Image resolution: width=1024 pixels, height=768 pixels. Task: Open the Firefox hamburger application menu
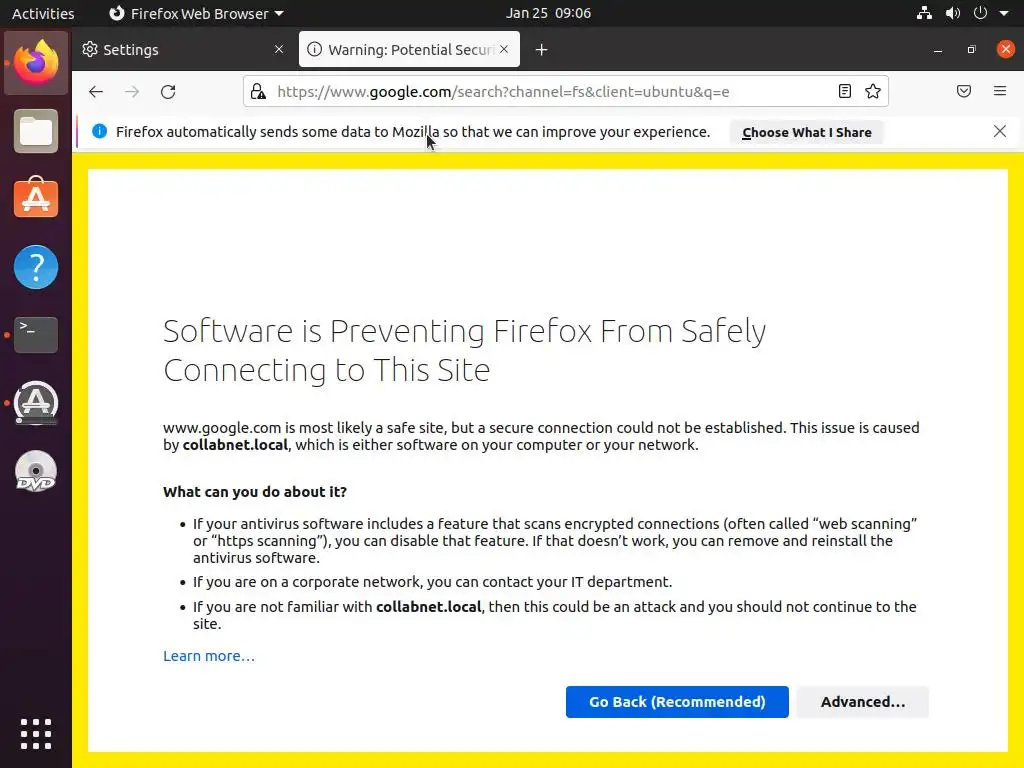point(1000,92)
